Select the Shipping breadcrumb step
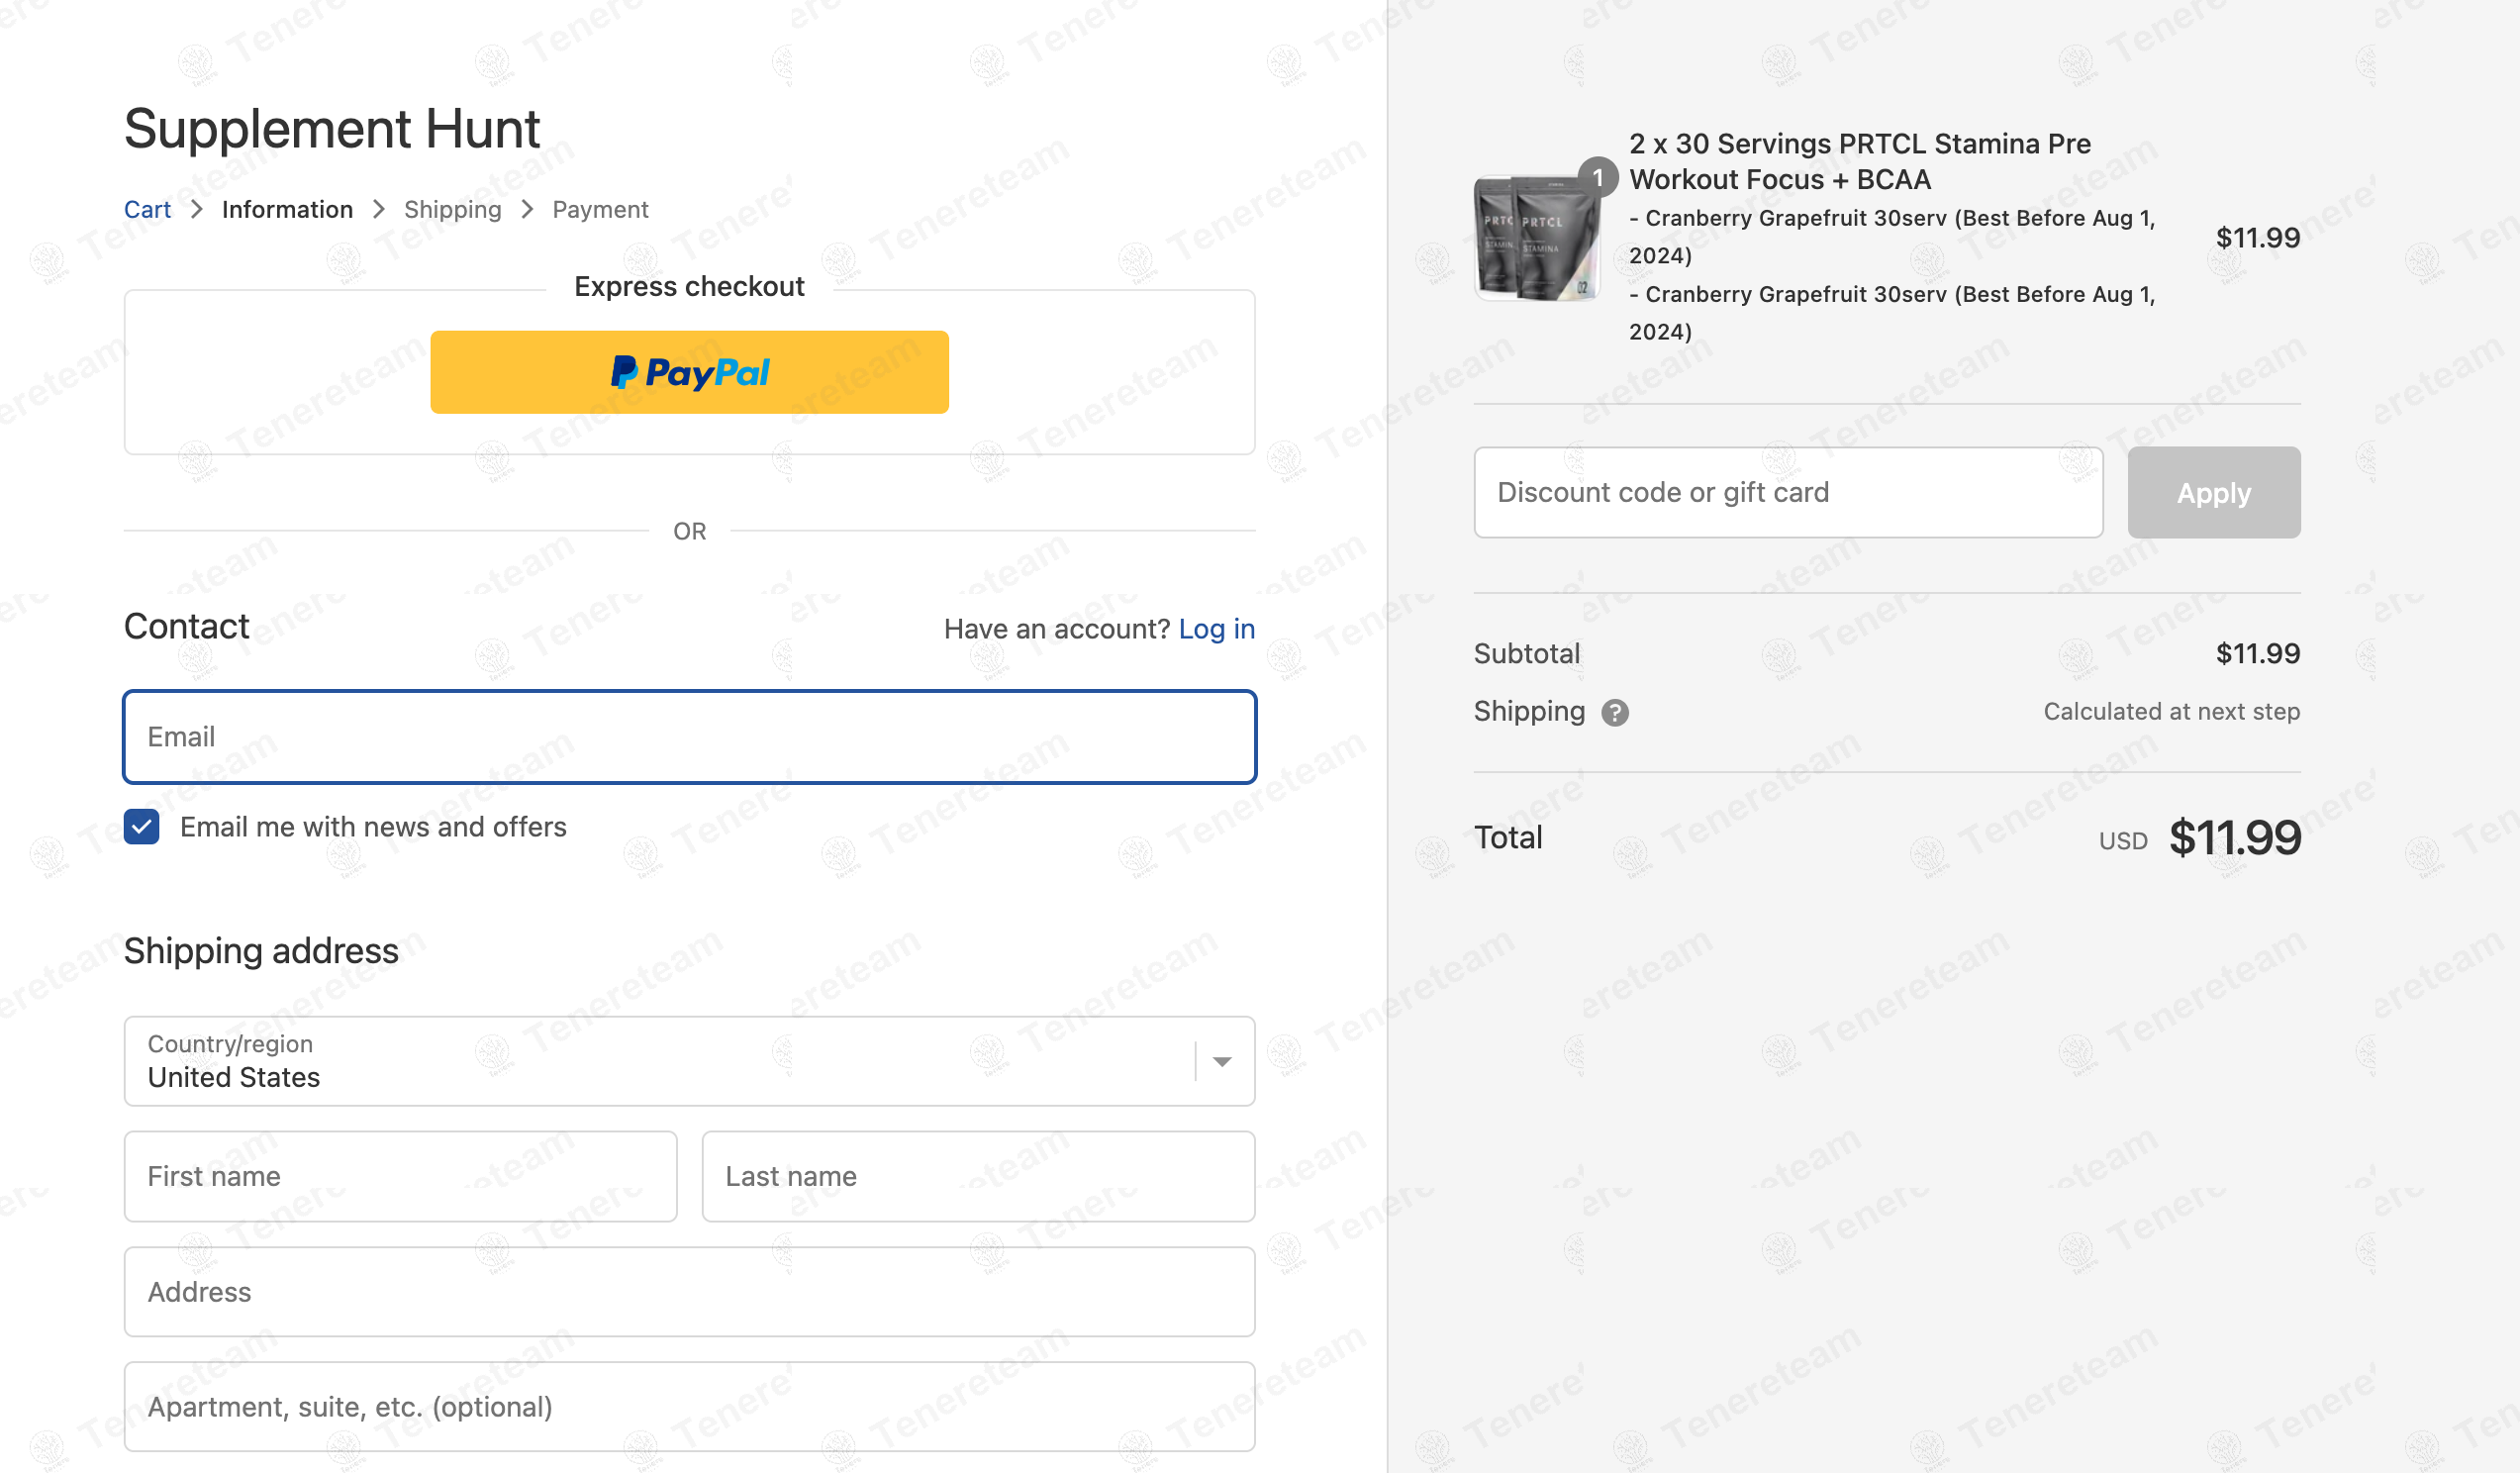 (453, 209)
